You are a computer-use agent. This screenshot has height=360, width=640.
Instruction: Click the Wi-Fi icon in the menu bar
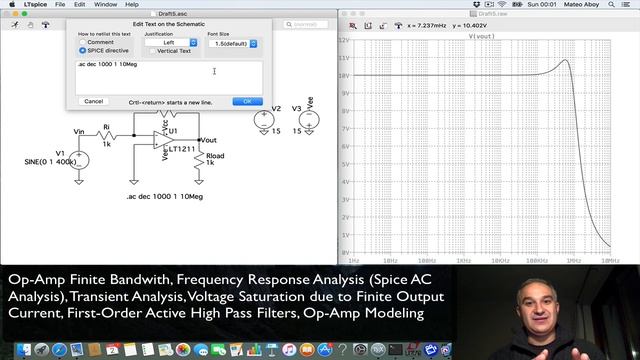tap(502, 4)
